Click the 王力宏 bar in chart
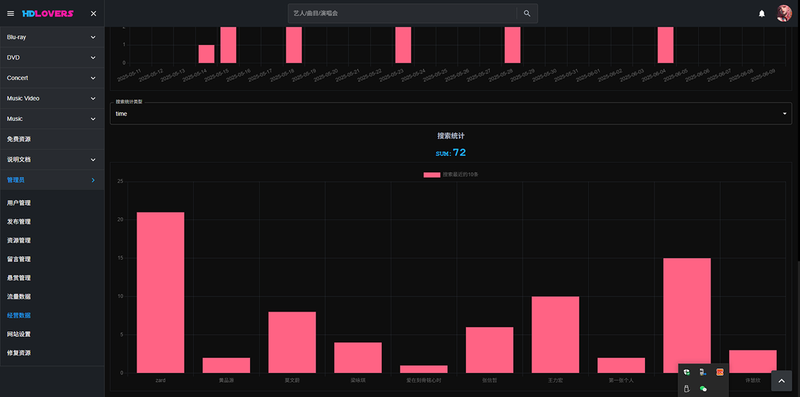The height and width of the screenshot is (397, 800). [x=555, y=335]
